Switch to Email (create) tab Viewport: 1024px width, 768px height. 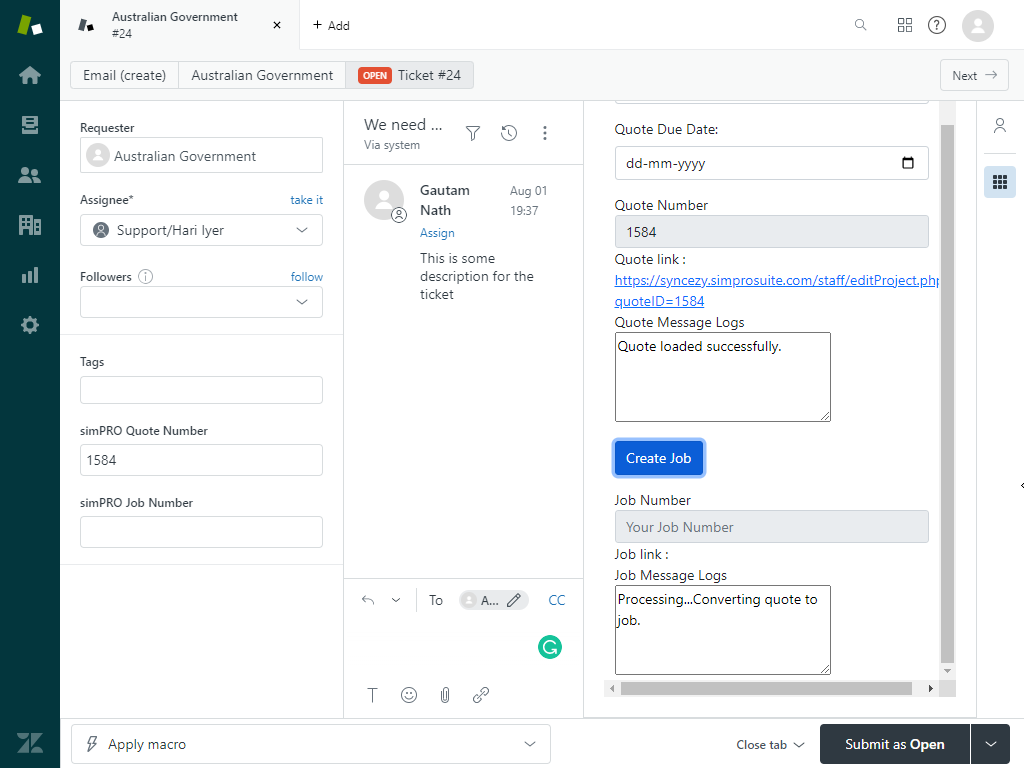pyautogui.click(x=125, y=75)
